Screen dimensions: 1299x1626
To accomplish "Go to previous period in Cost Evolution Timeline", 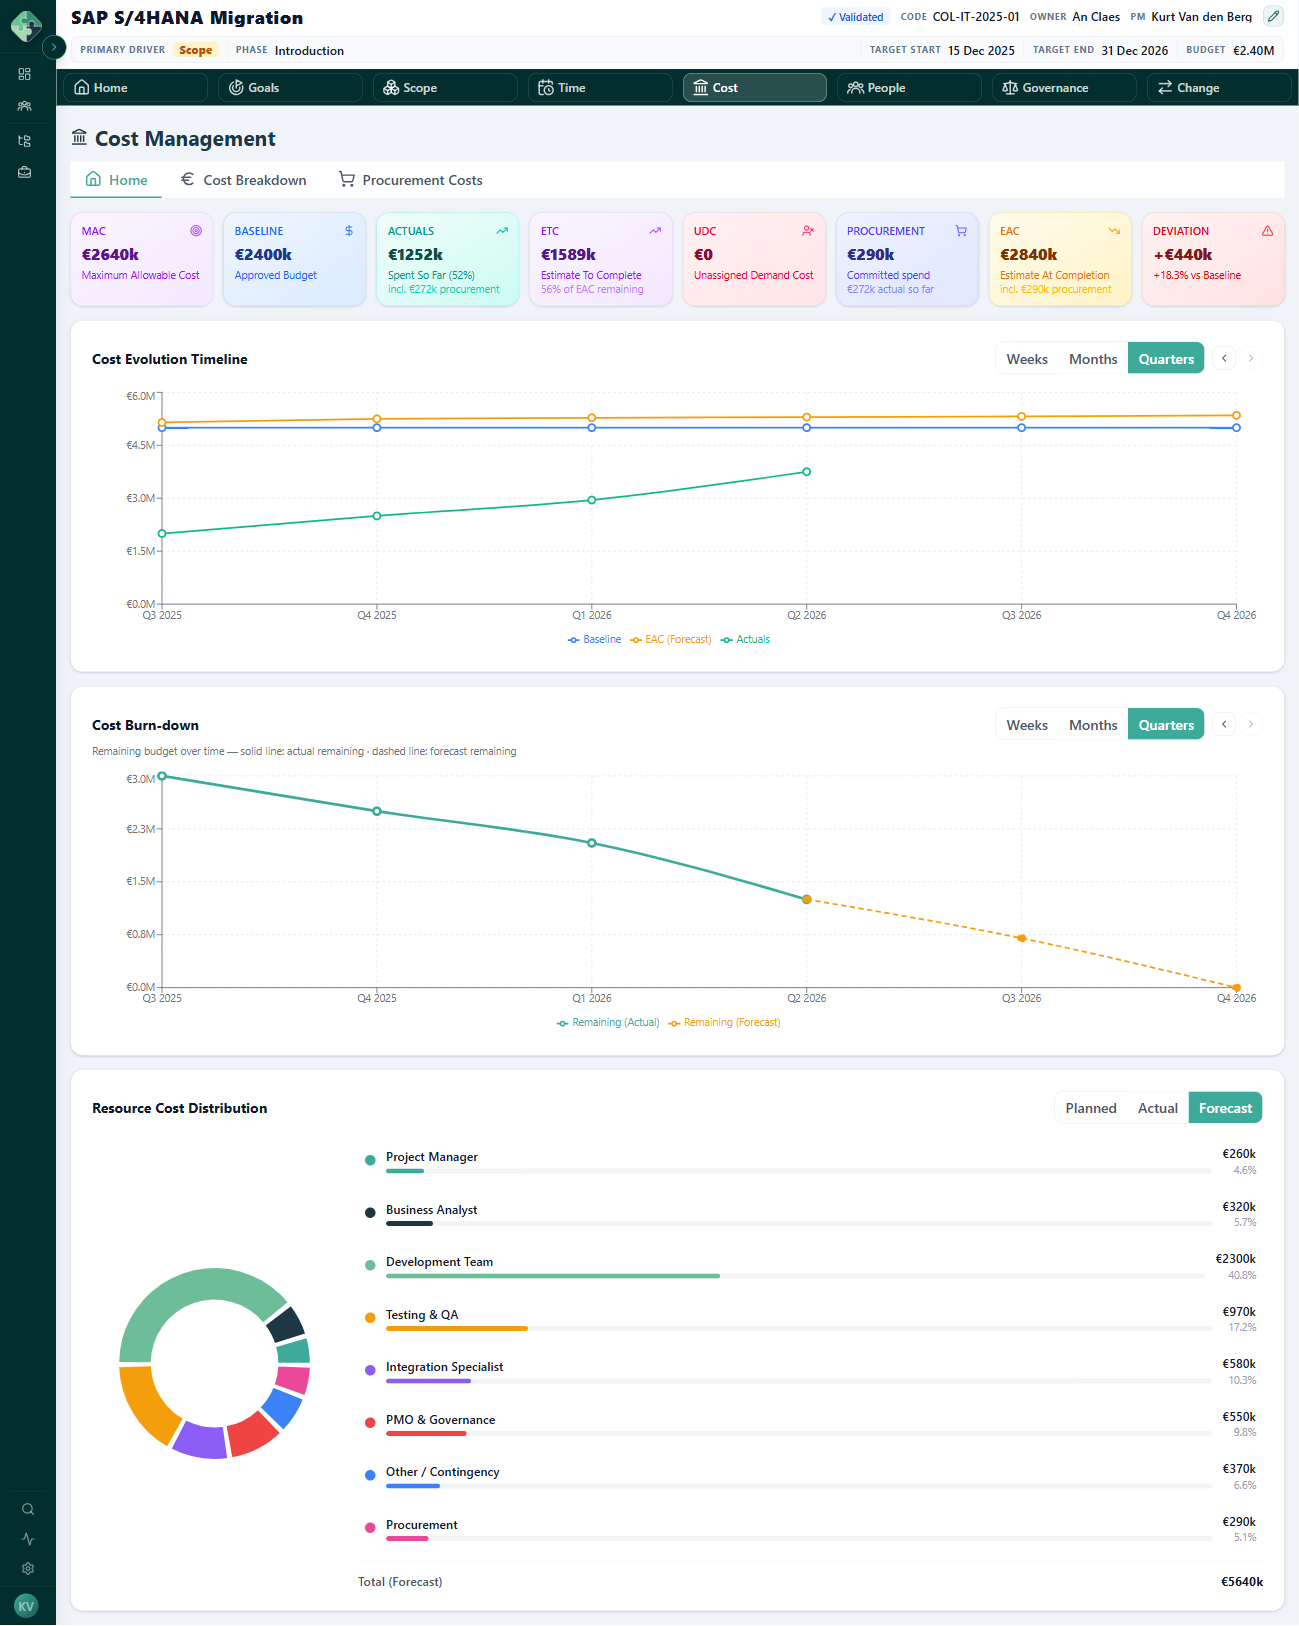I will pyautogui.click(x=1224, y=358).
